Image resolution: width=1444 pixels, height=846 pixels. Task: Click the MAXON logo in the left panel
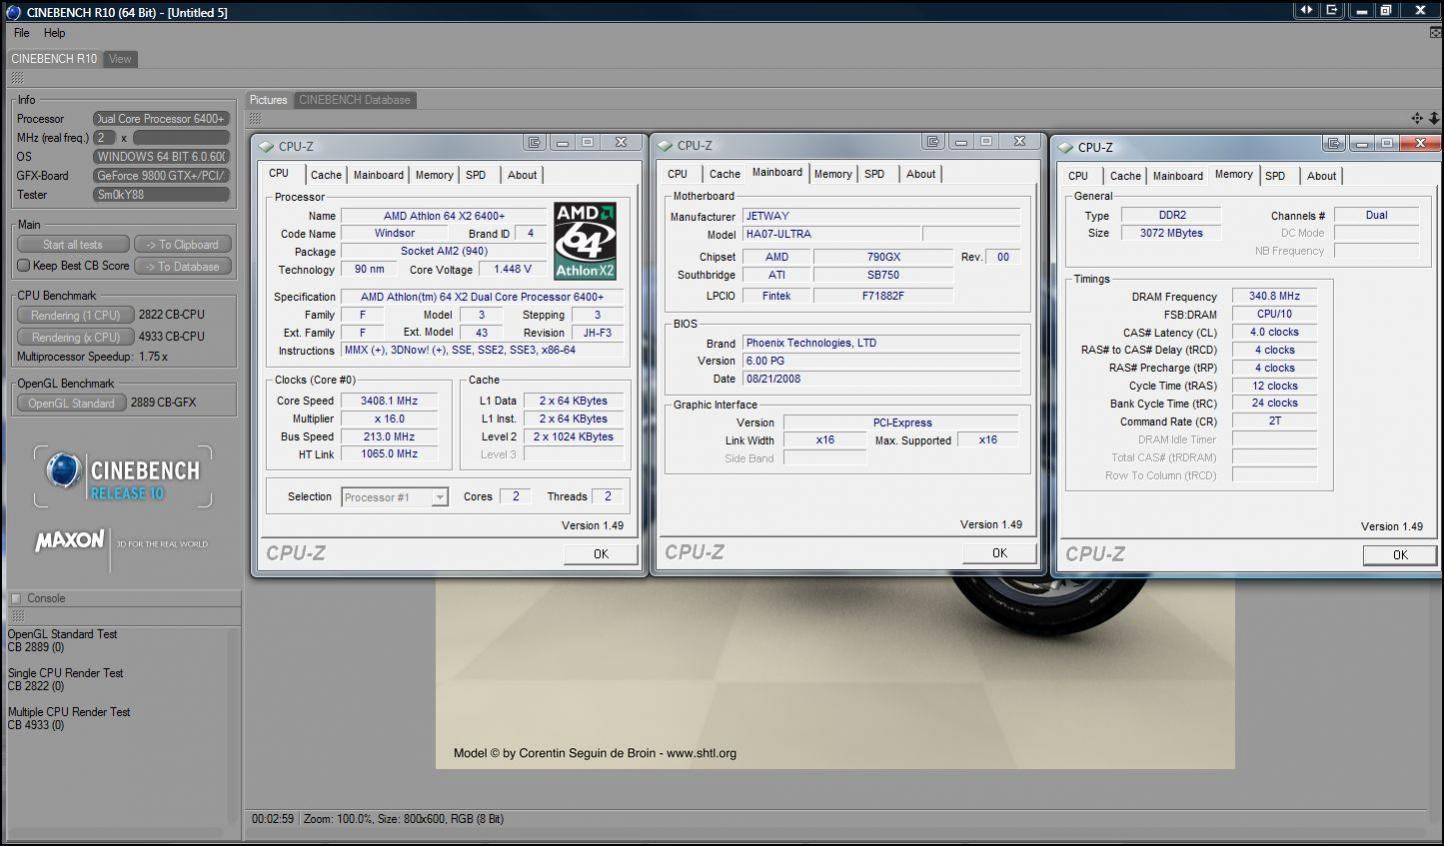click(x=121, y=541)
